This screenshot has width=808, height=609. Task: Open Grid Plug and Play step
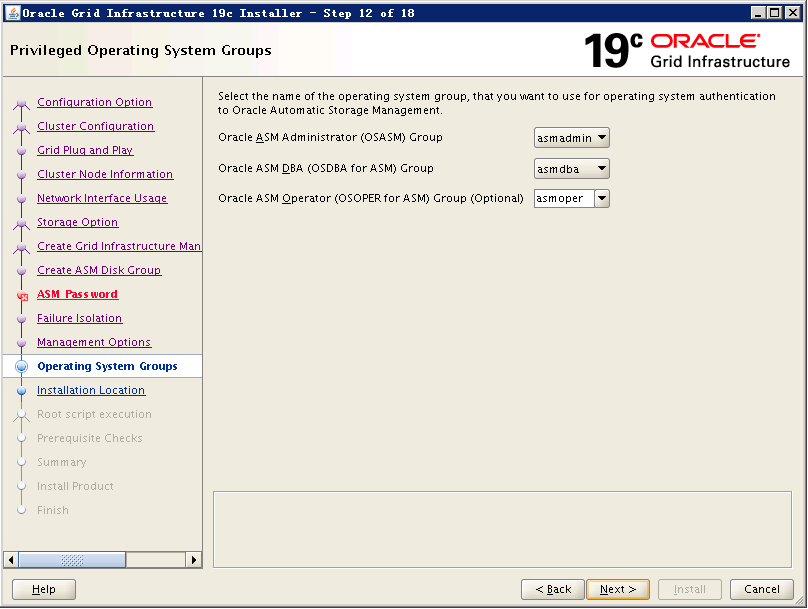[85, 150]
